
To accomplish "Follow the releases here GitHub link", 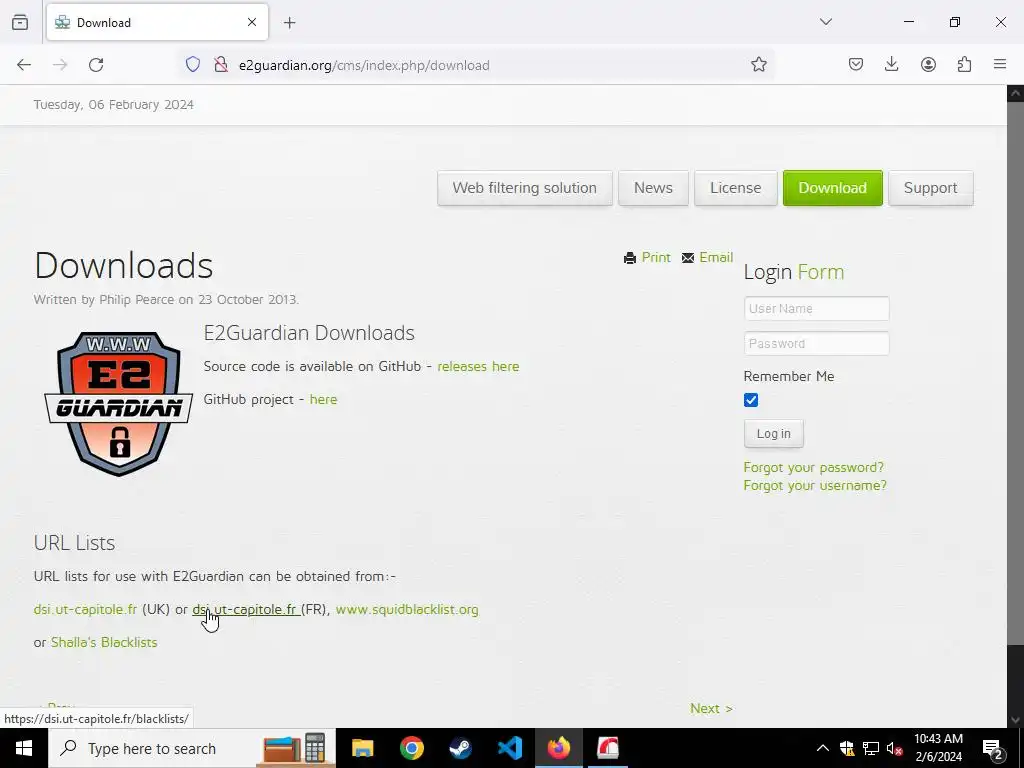I will 478,366.
